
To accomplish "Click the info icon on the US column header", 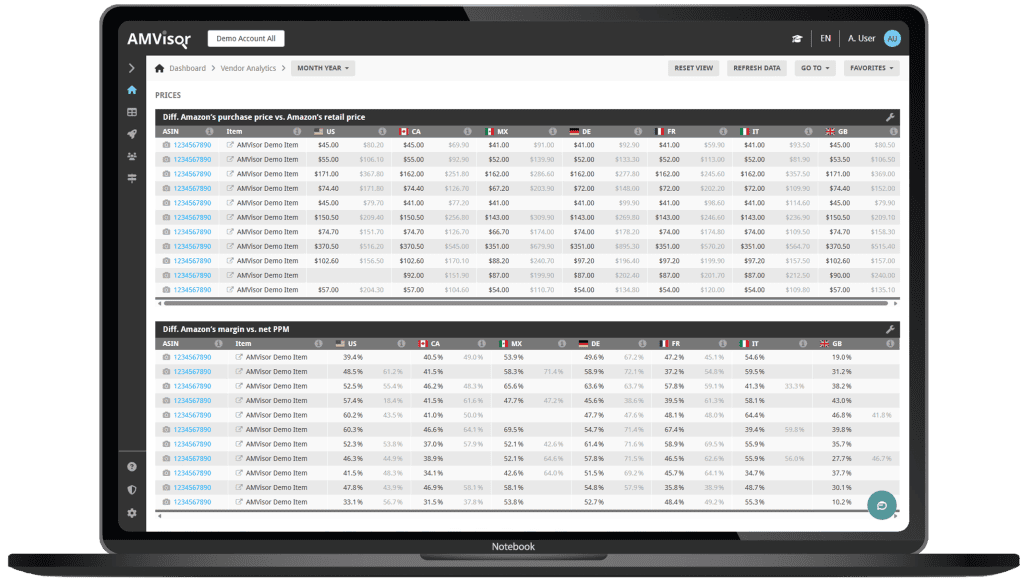I will (x=383, y=131).
